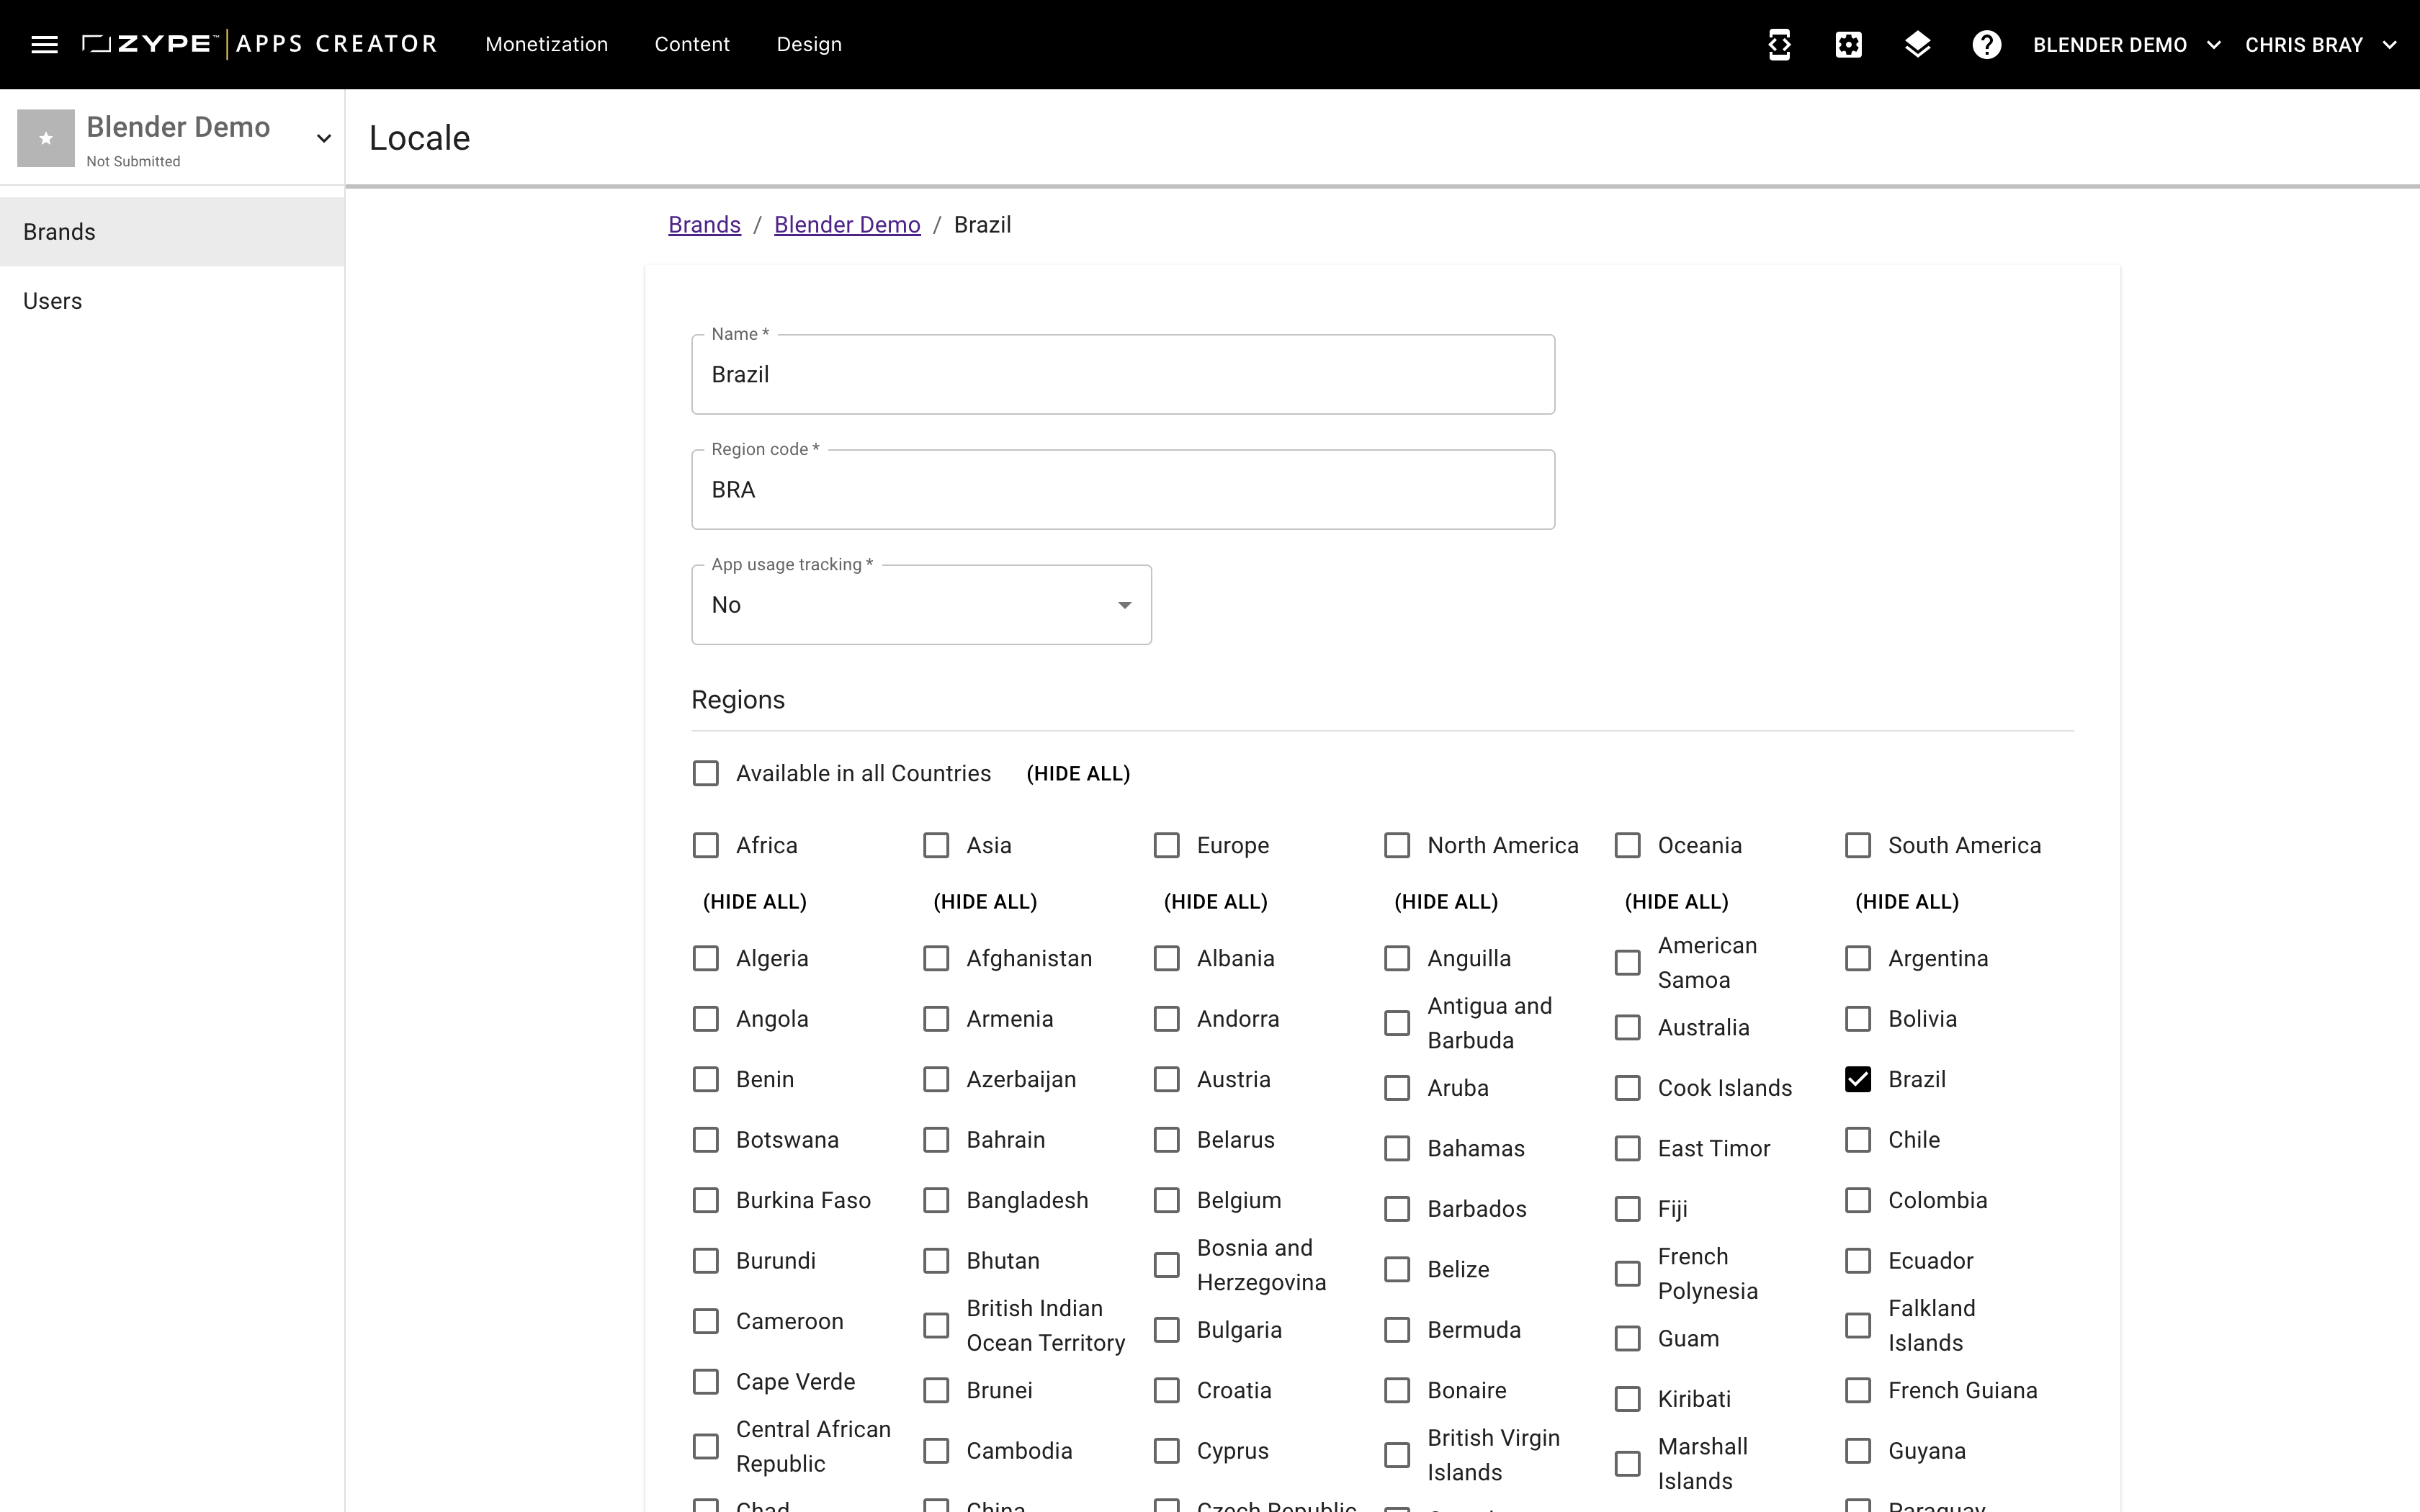2420x1512 pixels.
Task: Open the hamburger navigation menu
Action: tap(44, 44)
